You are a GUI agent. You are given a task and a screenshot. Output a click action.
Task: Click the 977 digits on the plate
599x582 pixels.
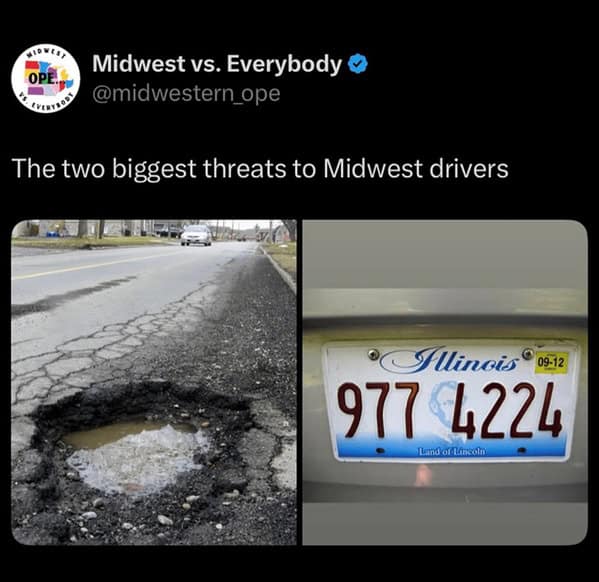click(377, 410)
